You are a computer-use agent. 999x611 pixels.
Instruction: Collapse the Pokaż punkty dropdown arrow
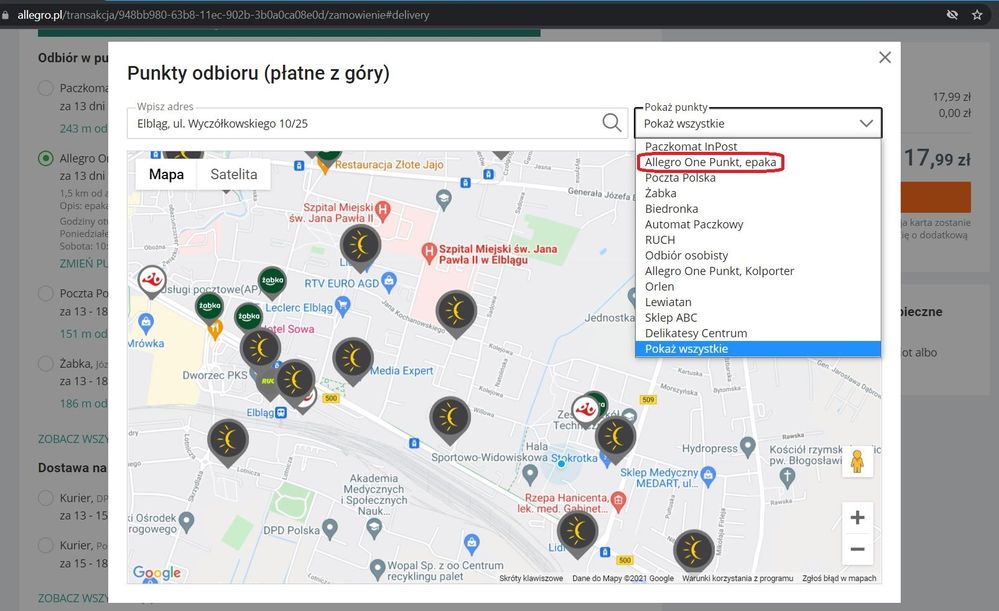point(866,123)
